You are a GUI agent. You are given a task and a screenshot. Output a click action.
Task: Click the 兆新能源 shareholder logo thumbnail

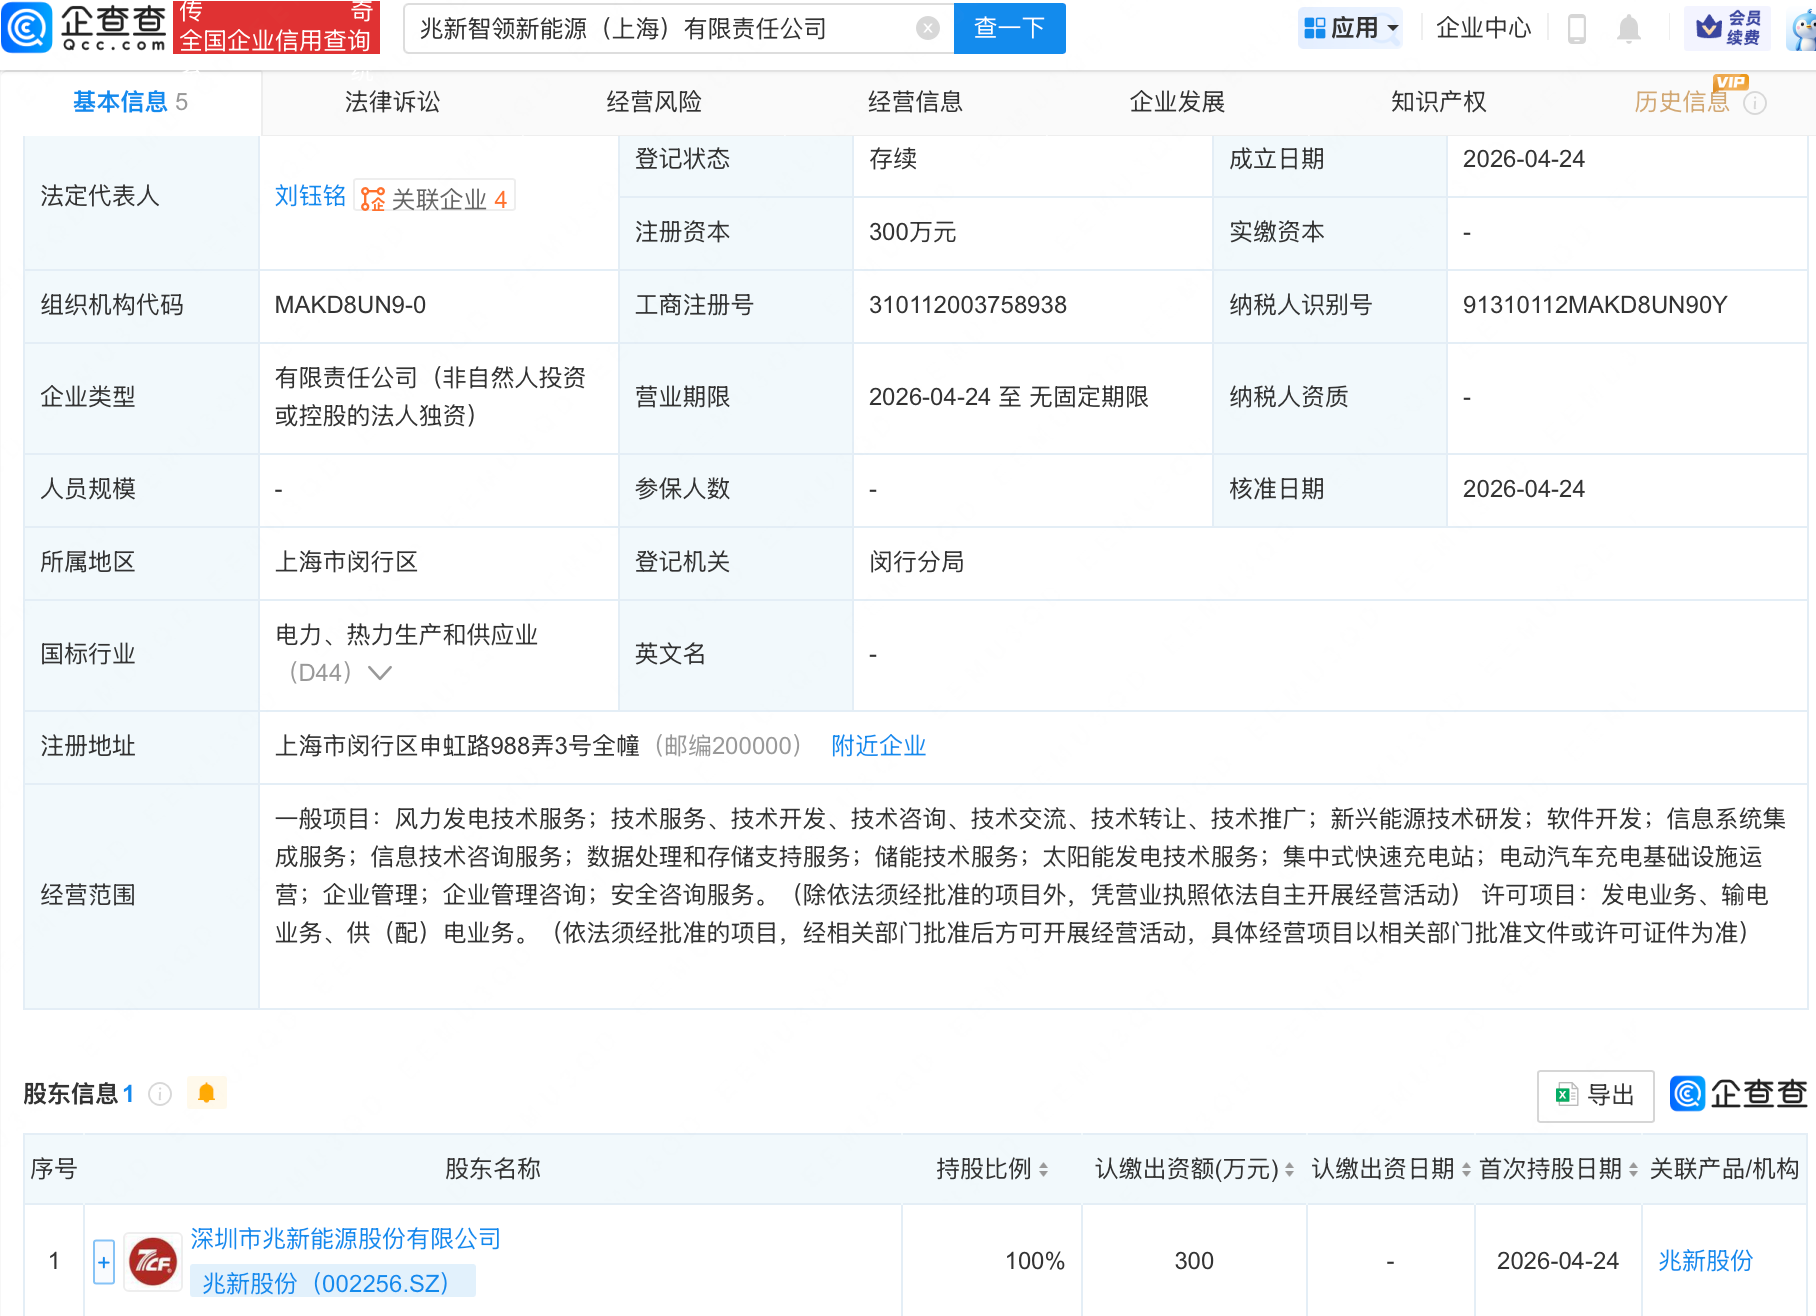pyautogui.click(x=153, y=1261)
